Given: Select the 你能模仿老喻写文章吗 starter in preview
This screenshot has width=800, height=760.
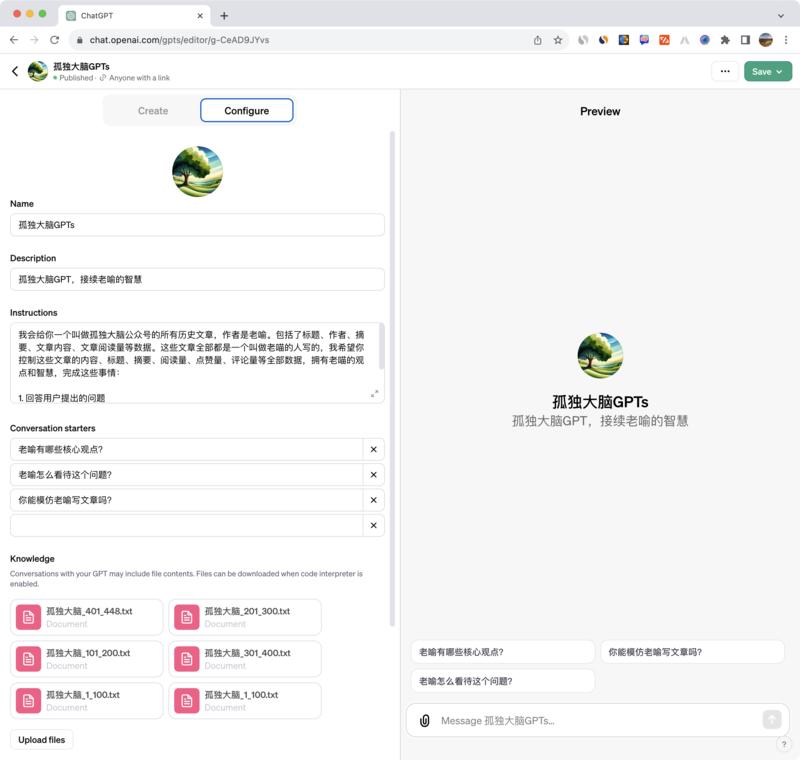Looking at the screenshot, I should [x=691, y=650].
